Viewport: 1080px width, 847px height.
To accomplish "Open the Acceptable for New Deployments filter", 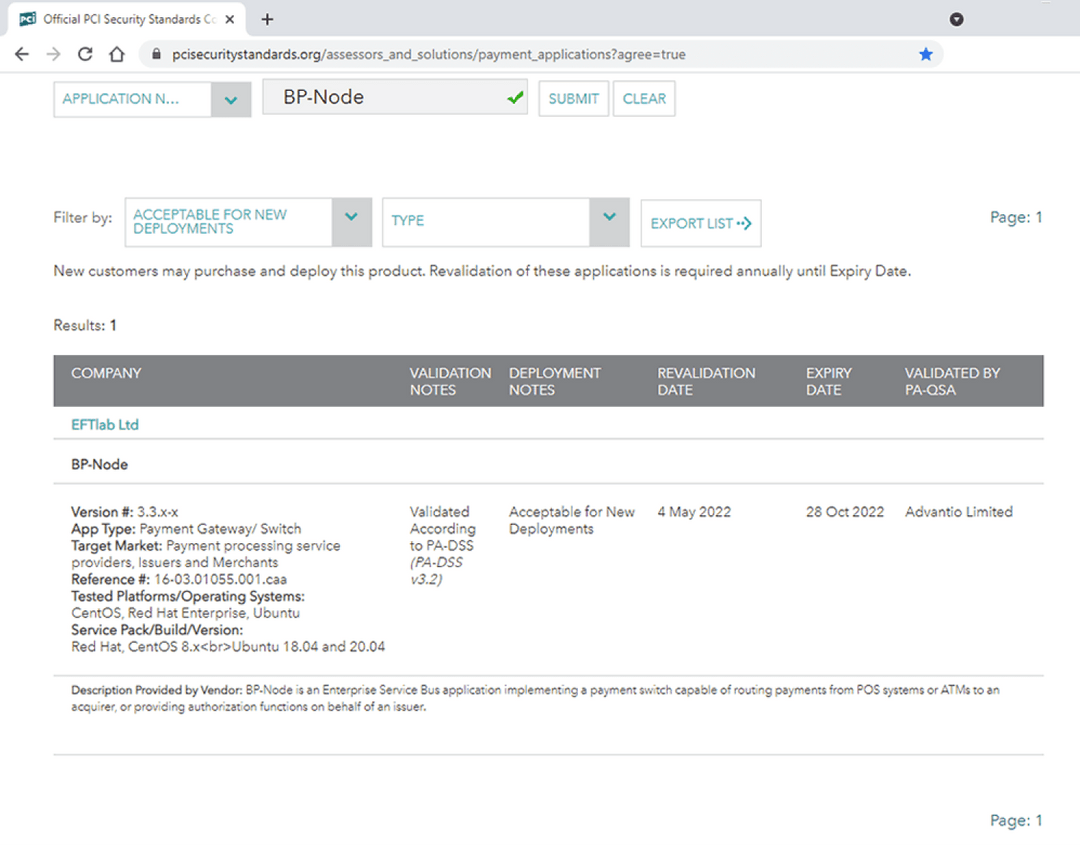I will [248, 222].
